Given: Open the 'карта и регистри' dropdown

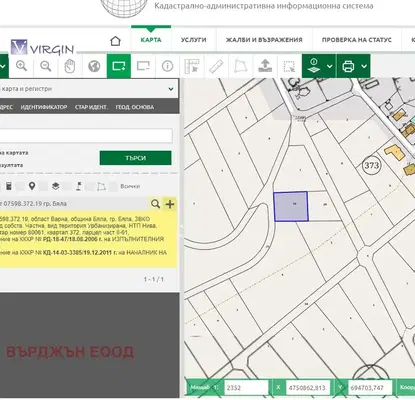Looking at the screenshot, I should click(x=89, y=89).
